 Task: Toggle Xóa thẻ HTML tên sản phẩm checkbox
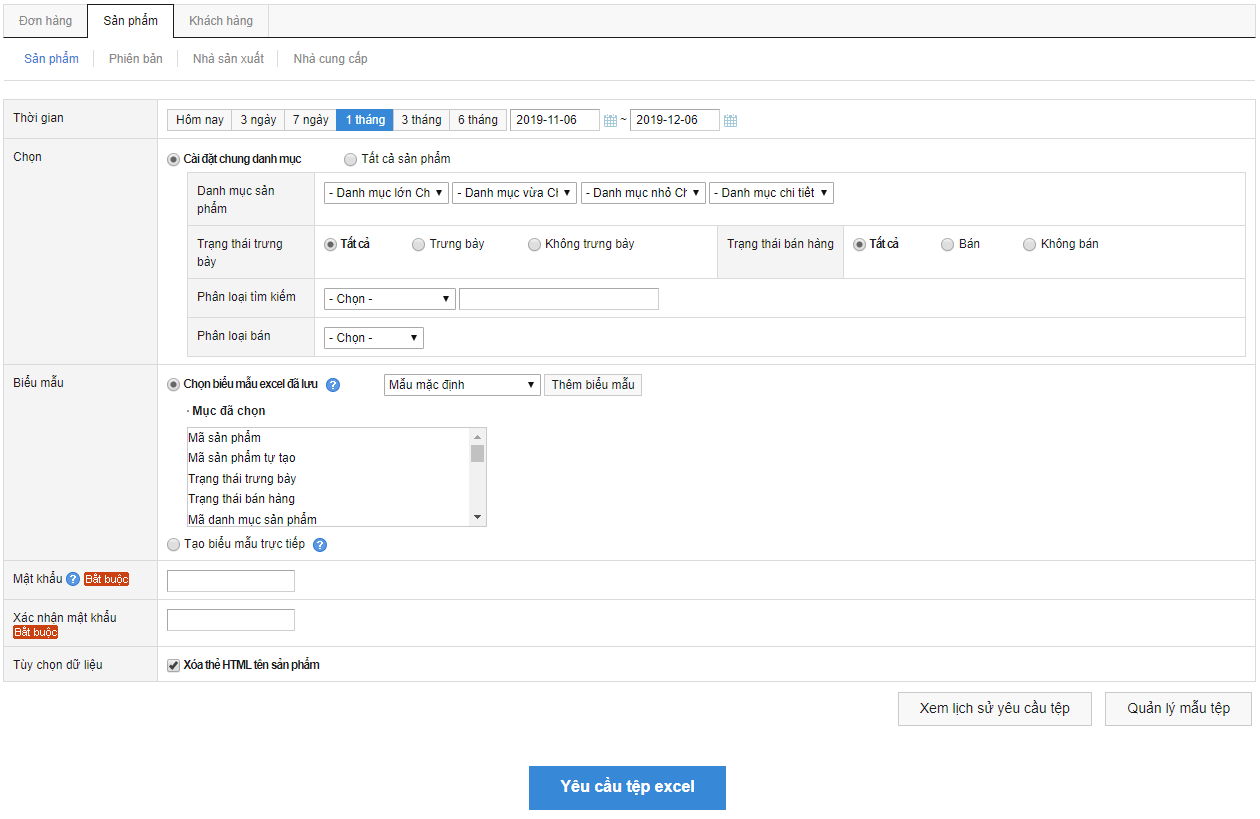click(x=174, y=665)
